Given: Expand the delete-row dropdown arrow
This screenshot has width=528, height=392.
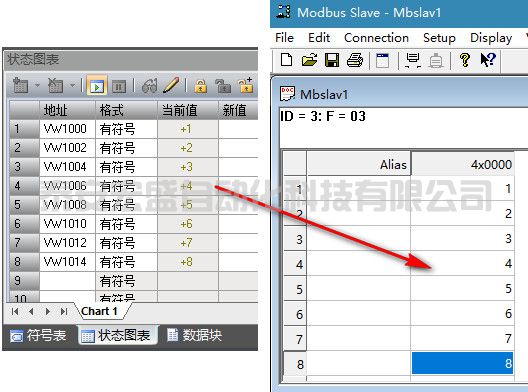Looking at the screenshot, I should tap(72, 85).
